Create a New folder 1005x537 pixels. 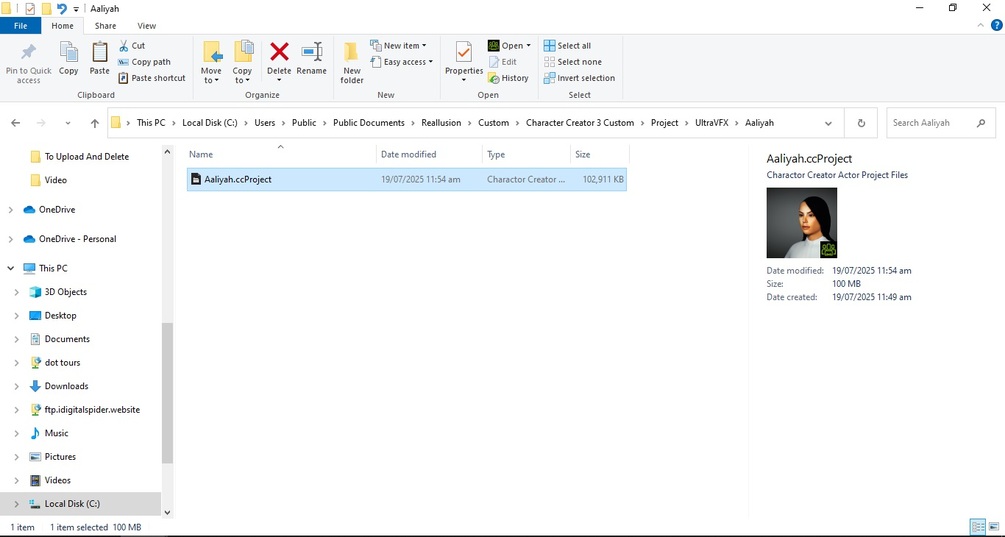352,63
